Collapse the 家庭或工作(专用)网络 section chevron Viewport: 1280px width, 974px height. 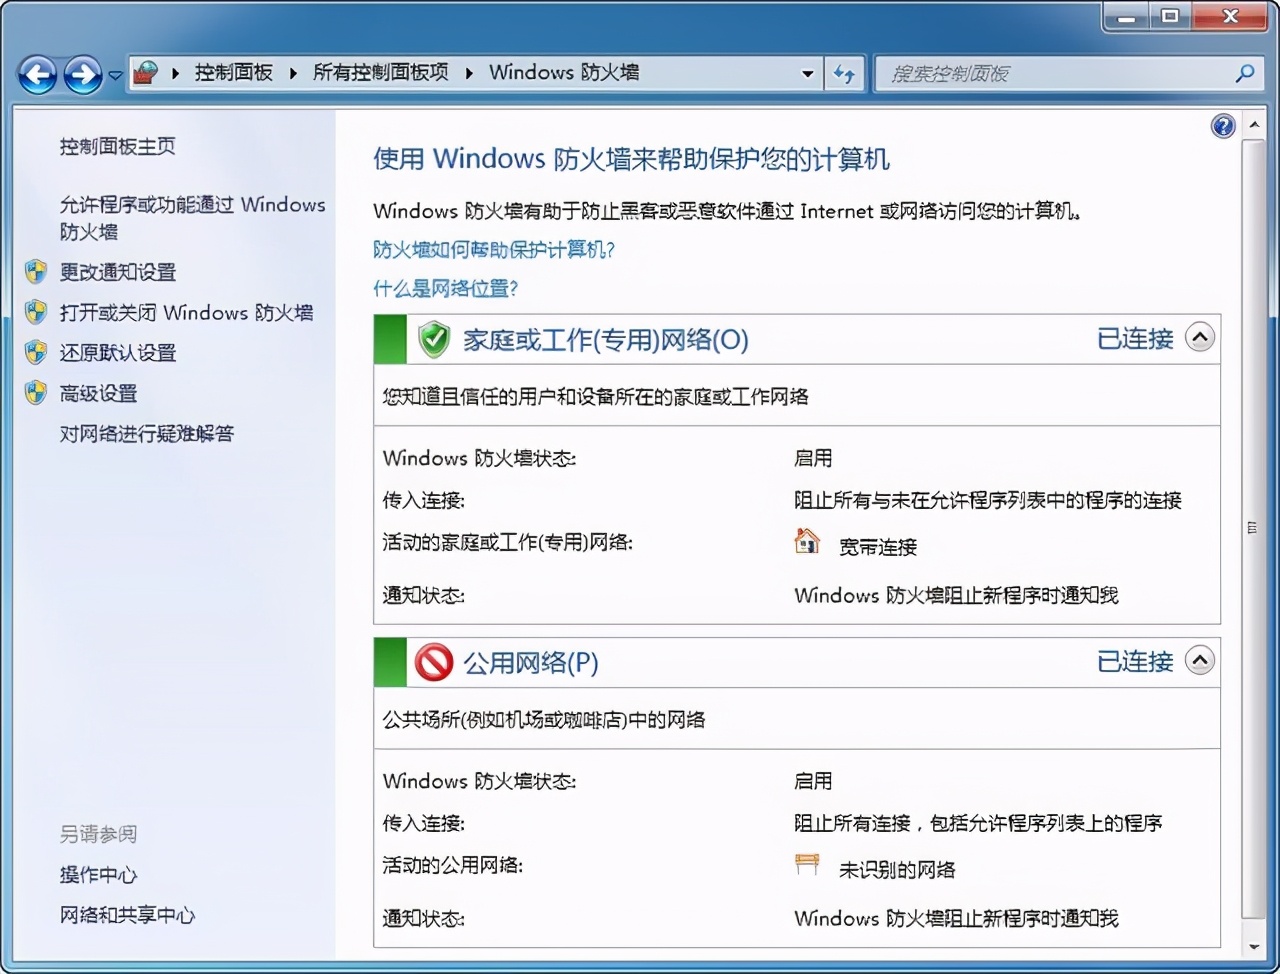[1199, 338]
